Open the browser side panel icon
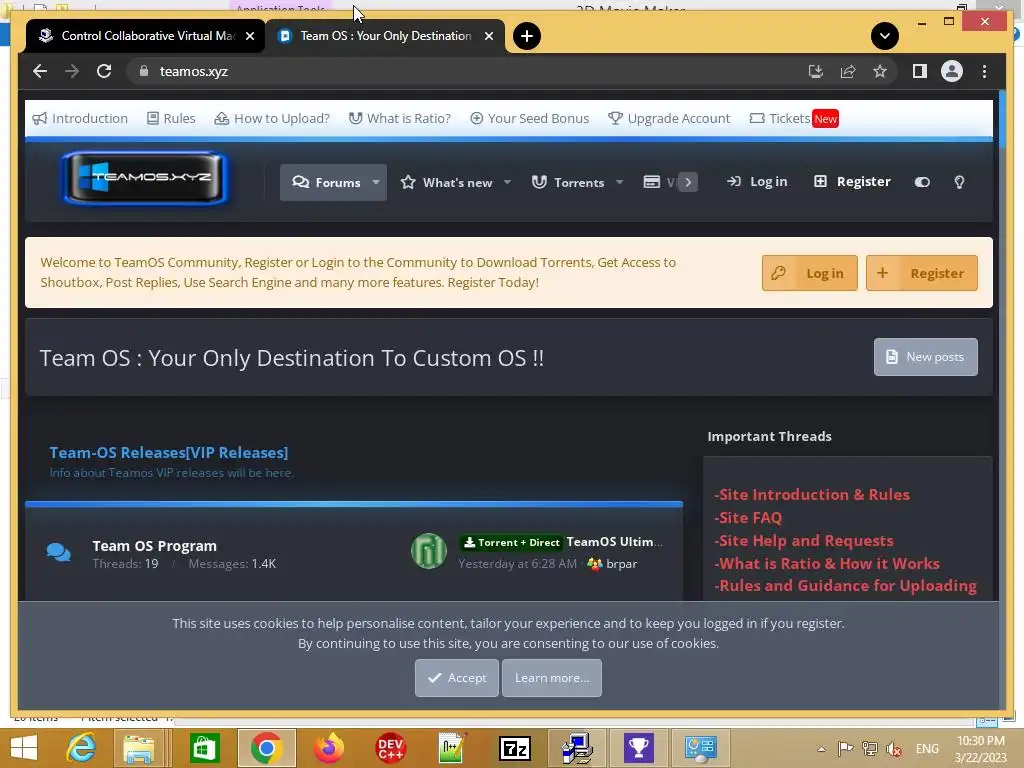Image resolution: width=1024 pixels, height=768 pixels. [x=920, y=71]
